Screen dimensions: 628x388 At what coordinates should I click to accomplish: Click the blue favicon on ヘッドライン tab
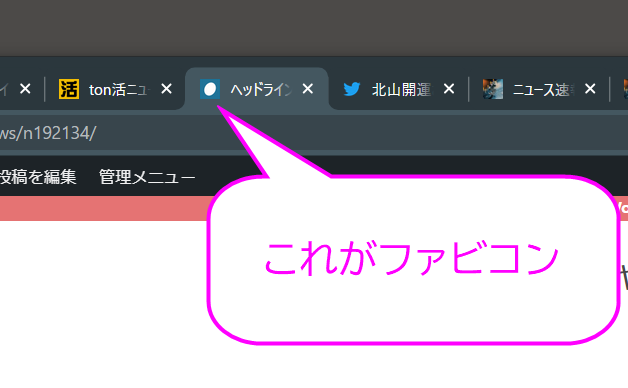tap(210, 89)
